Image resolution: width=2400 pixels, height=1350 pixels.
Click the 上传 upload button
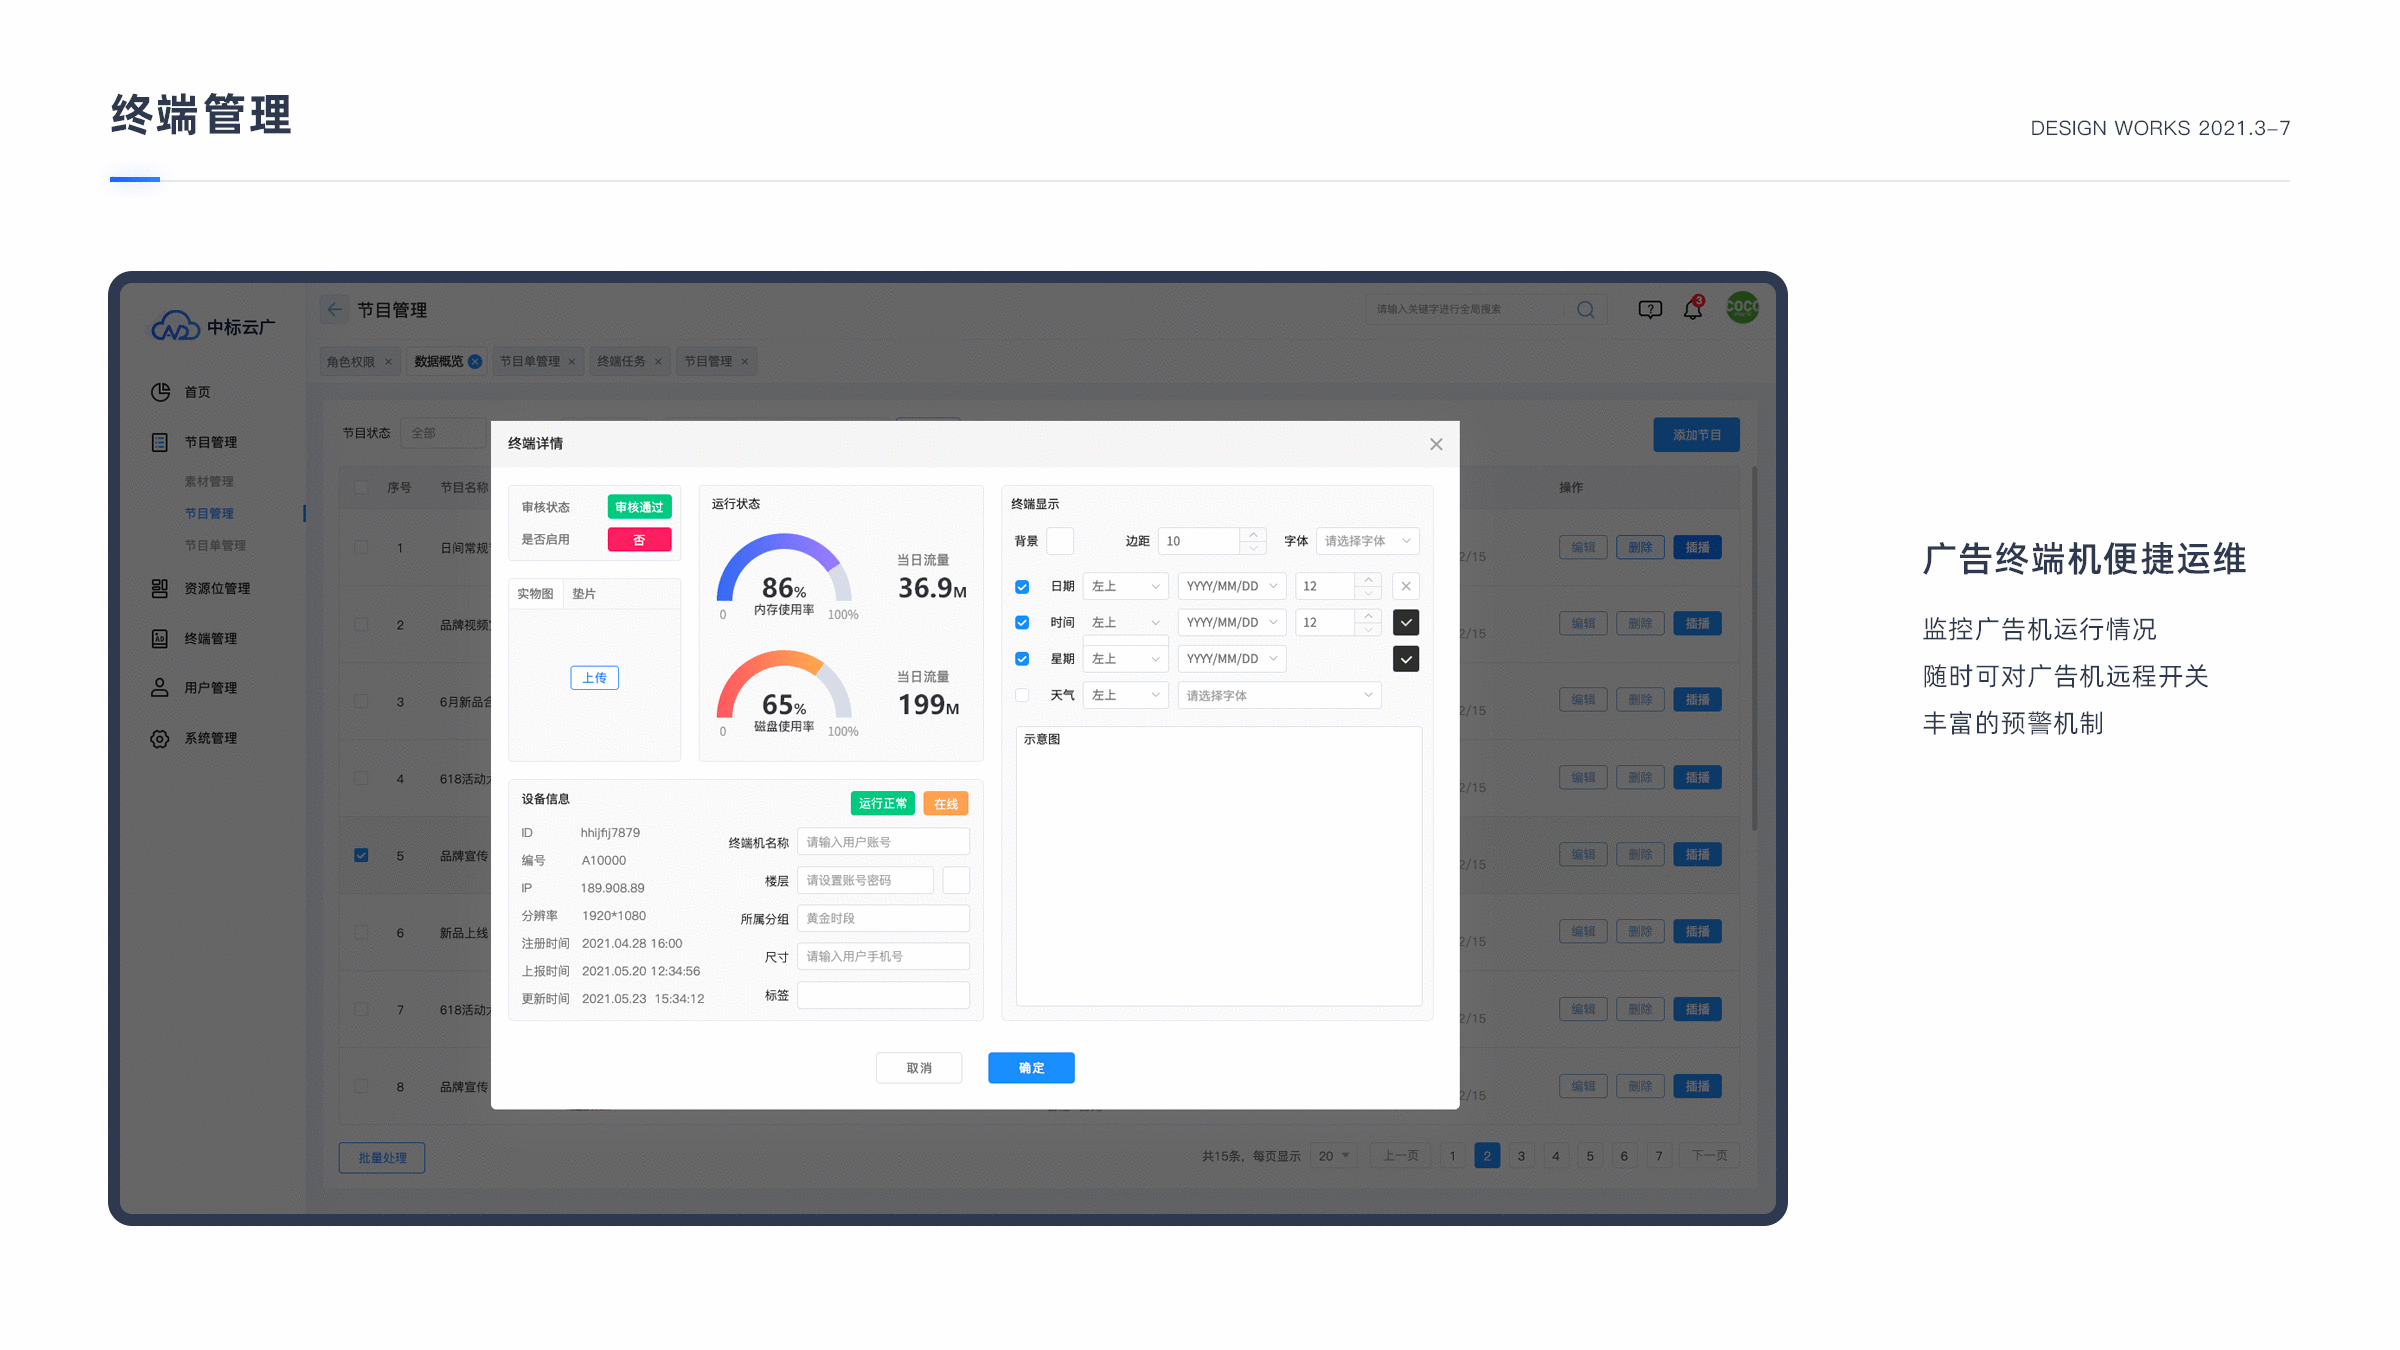point(595,678)
